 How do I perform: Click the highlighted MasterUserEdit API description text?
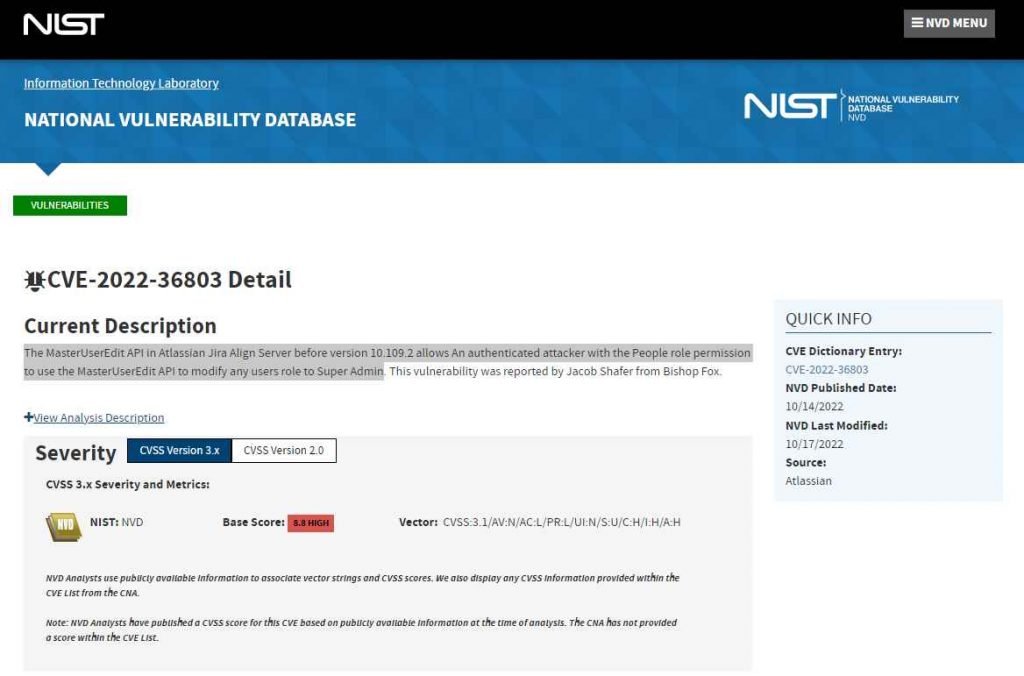pos(388,362)
